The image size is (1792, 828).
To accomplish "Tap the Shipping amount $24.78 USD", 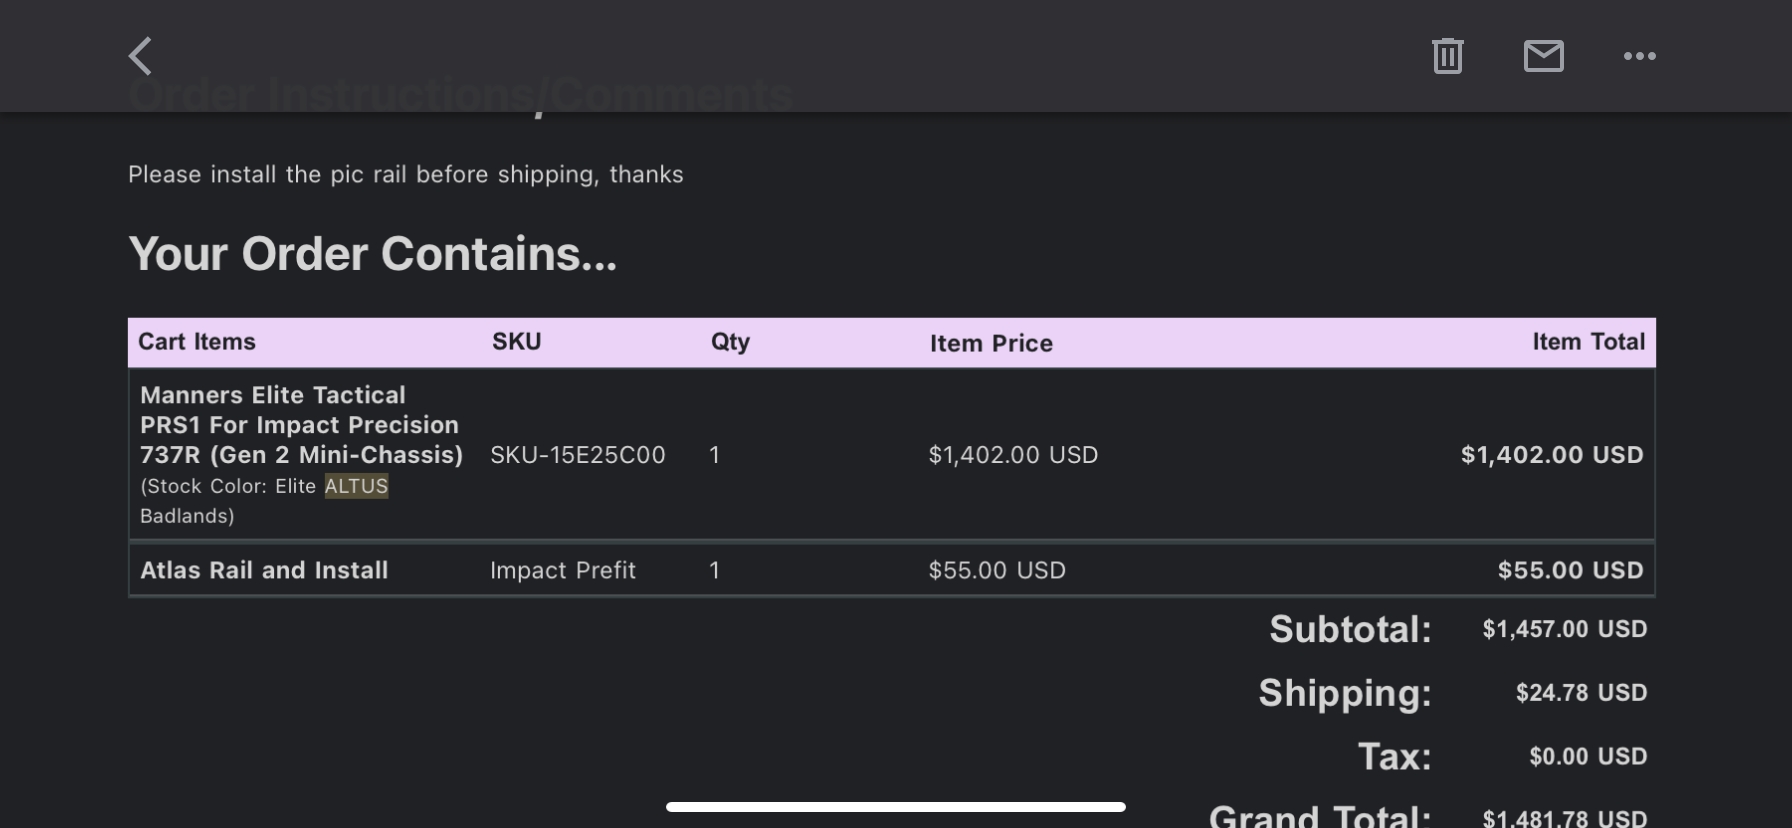I will 1581,692.
